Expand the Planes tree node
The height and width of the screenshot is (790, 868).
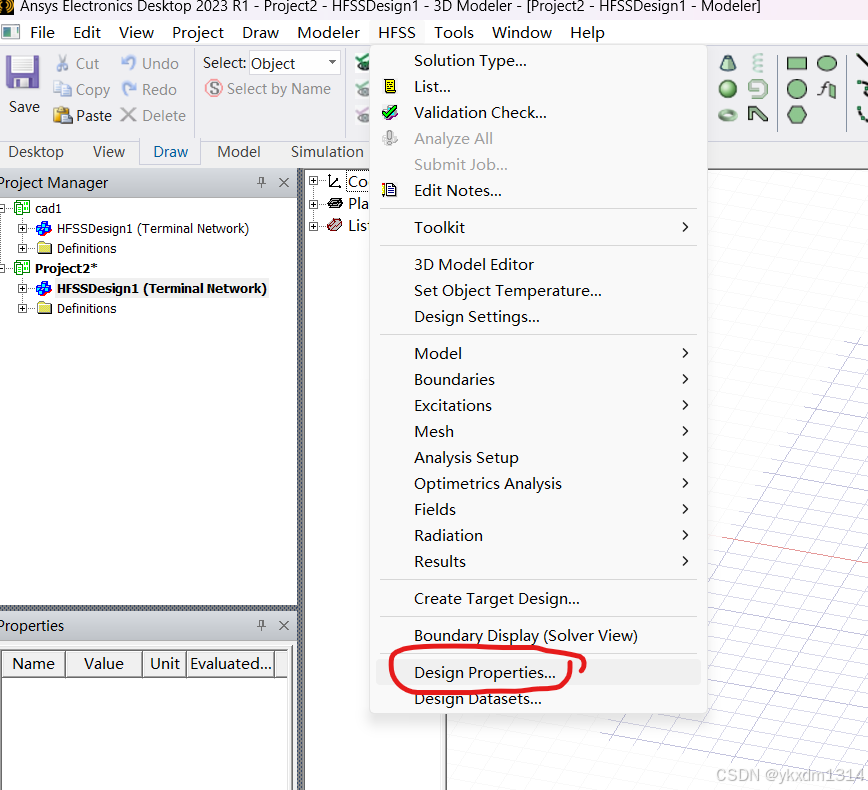(313, 204)
